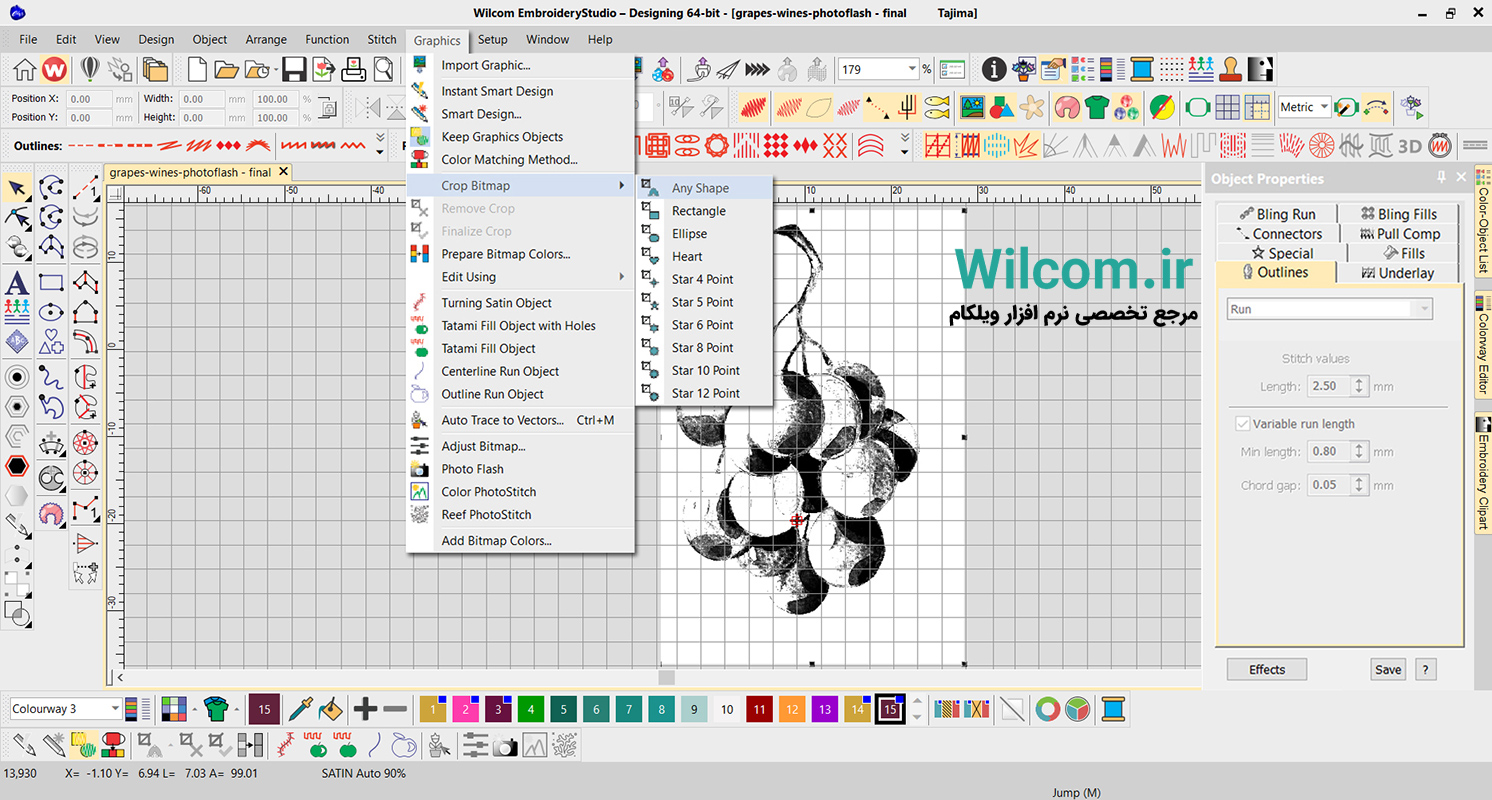
Task: Click the printer icon to print design
Action: pos(354,69)
